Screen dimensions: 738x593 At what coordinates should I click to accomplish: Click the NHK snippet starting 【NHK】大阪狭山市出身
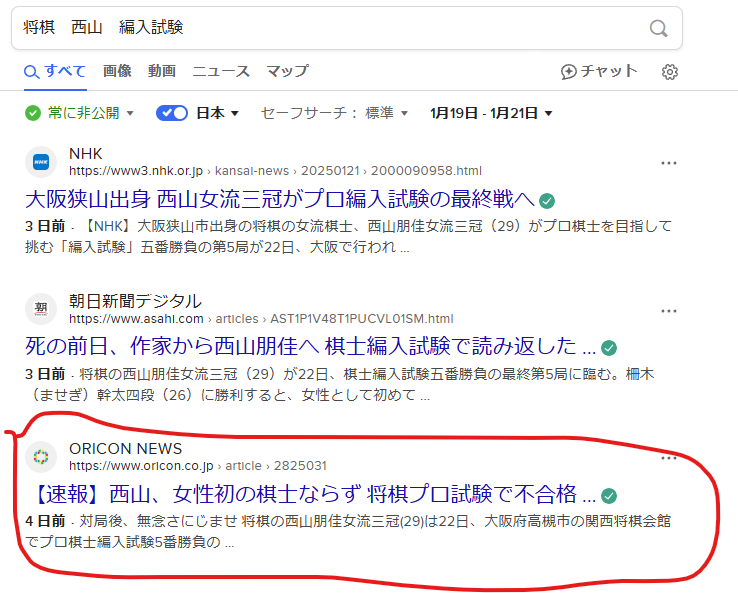click(348, 236)
